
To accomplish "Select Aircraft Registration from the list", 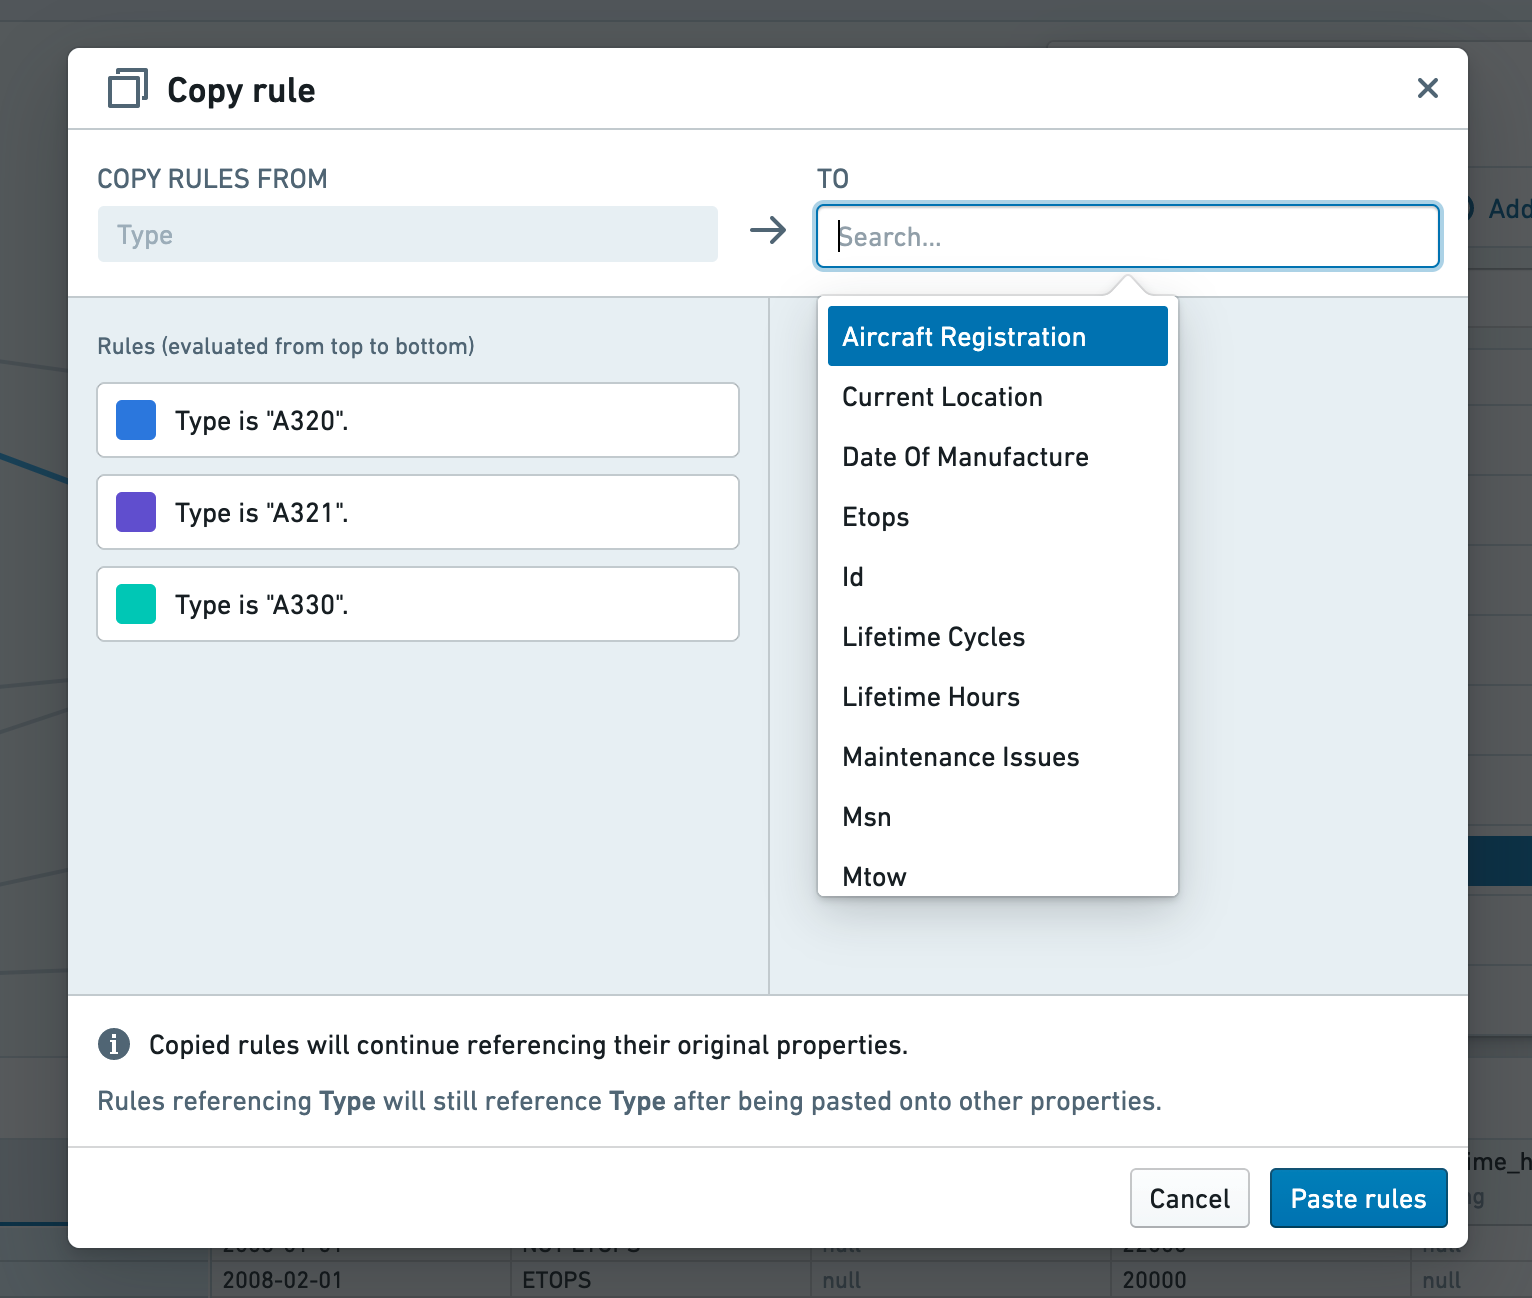I will tap(998, 336).
